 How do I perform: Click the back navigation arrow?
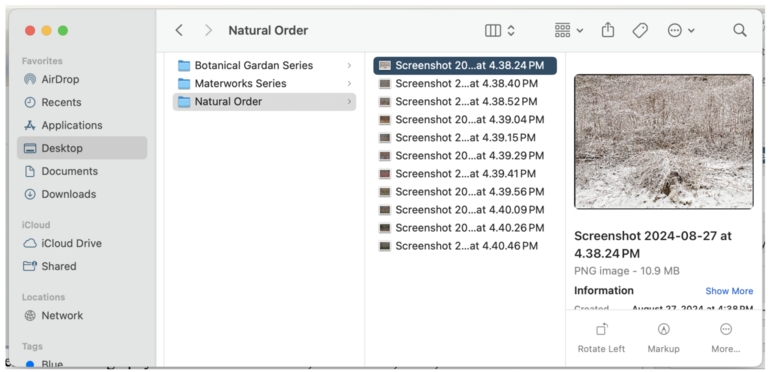(x=179, y=30)
